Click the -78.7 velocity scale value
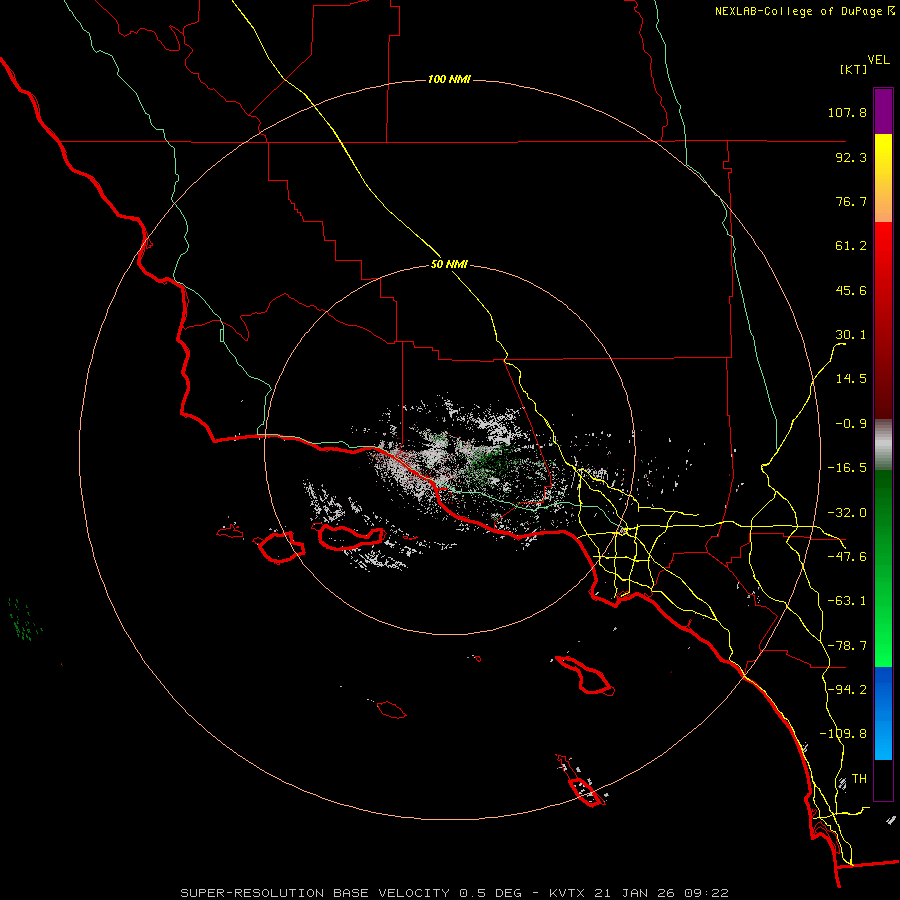Screen dimensions: 900x900 [847, 646]
